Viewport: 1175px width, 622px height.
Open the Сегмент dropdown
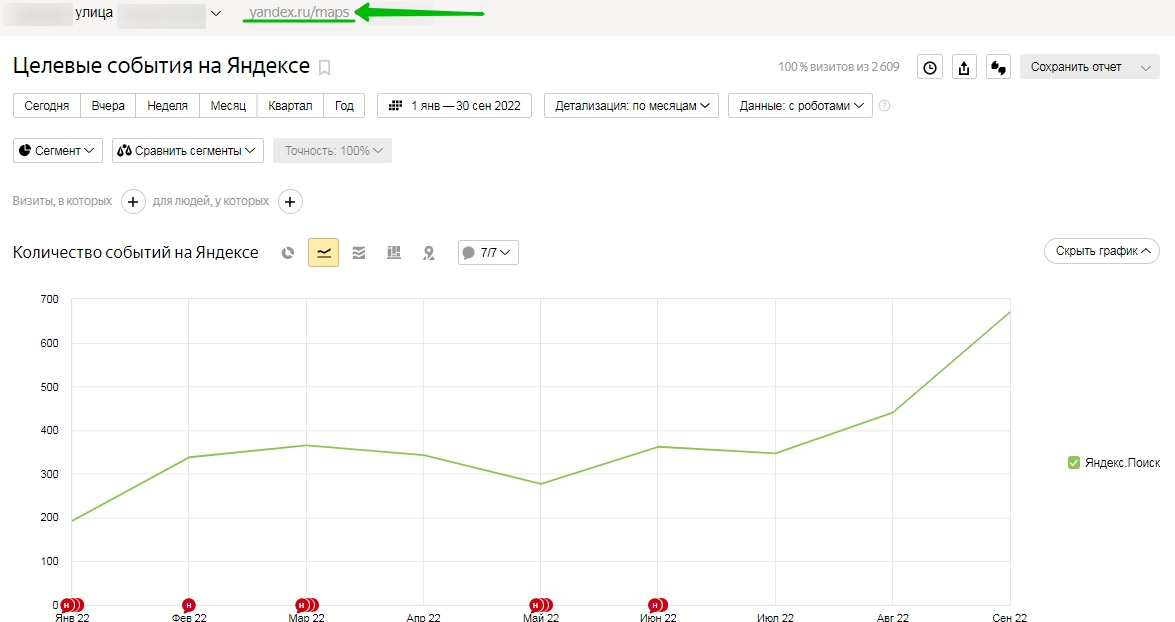pyautogui.click(x=58, y=151)
